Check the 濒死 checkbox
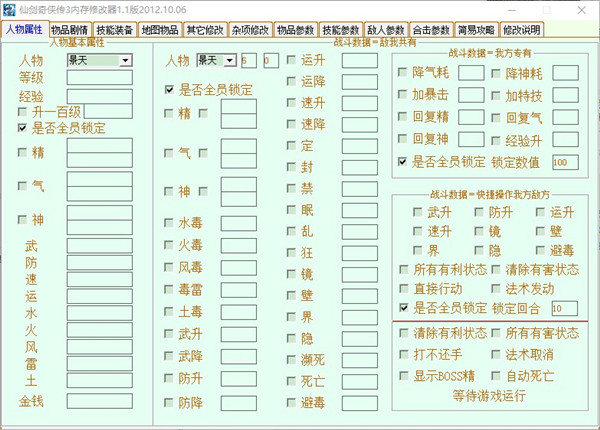This screenshot has height=430, width=600. [x=291, y=360]
